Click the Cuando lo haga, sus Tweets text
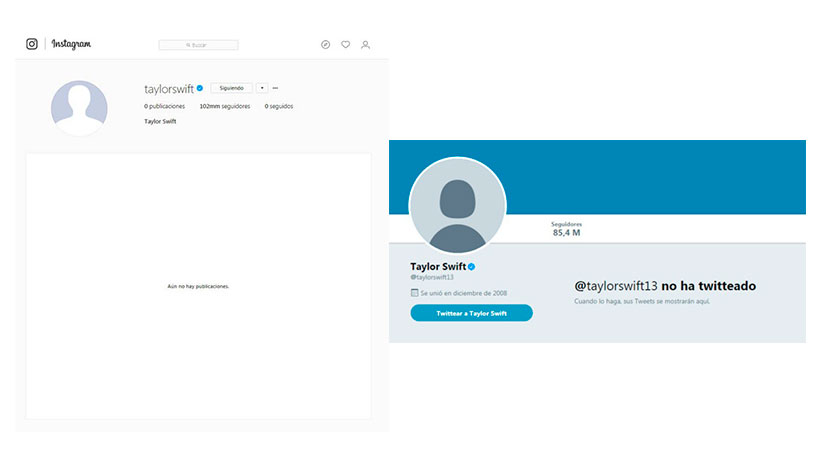830x467 pixels. tap(642, 301)
